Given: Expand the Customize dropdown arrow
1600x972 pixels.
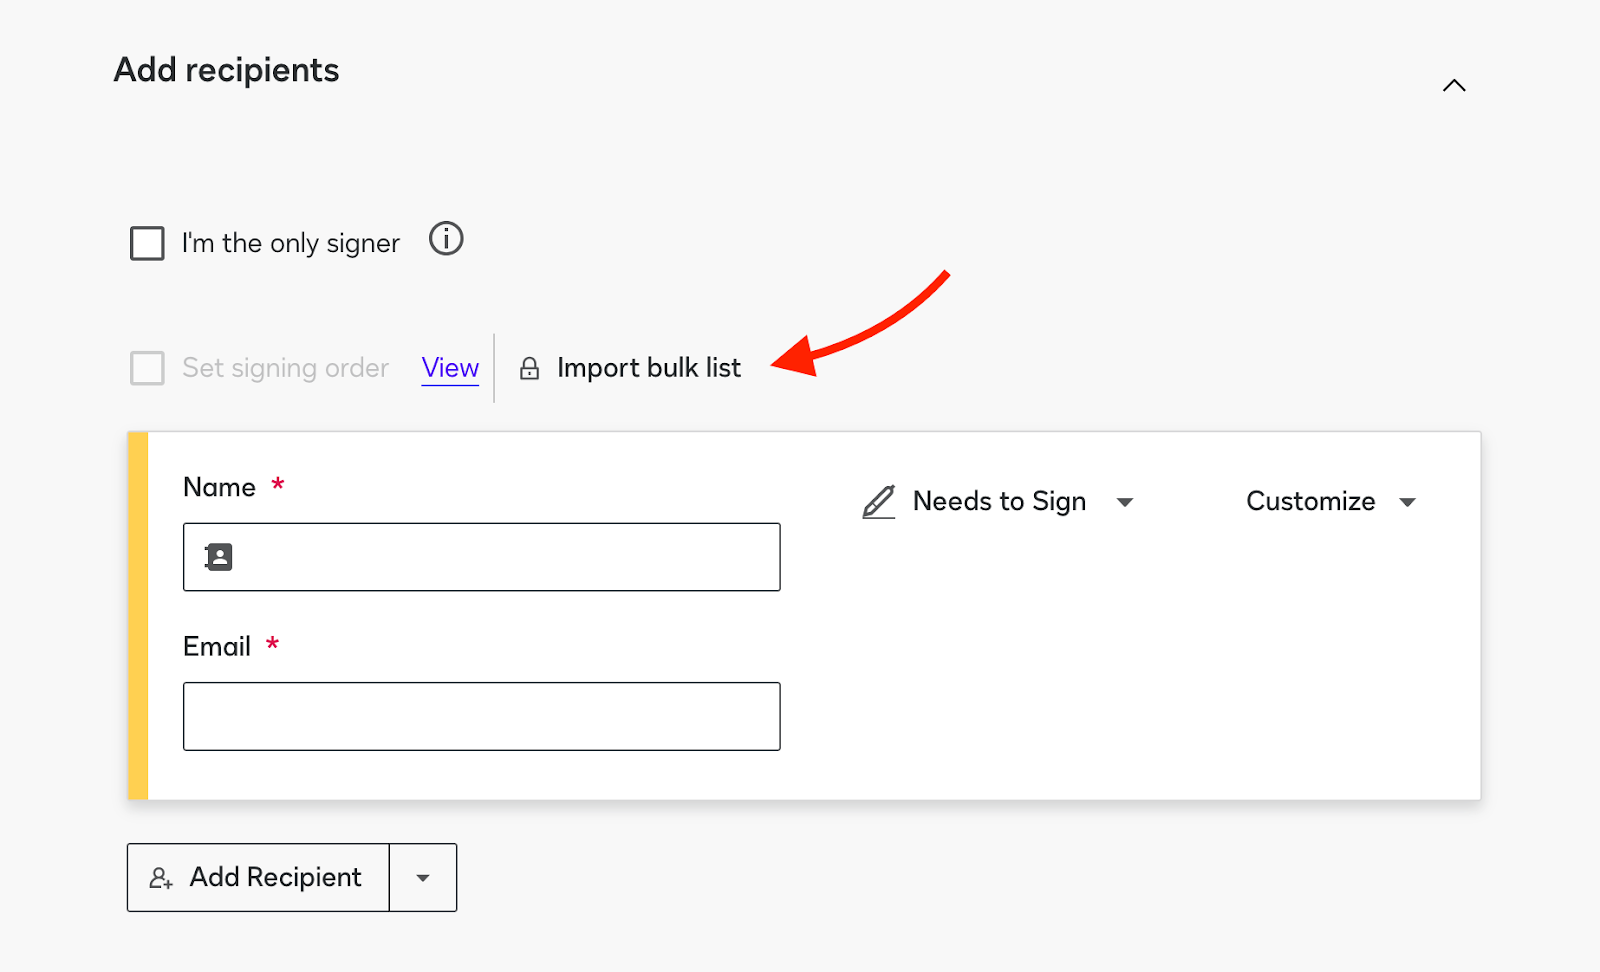Looking at the screenshot, I should [1408, 502].
